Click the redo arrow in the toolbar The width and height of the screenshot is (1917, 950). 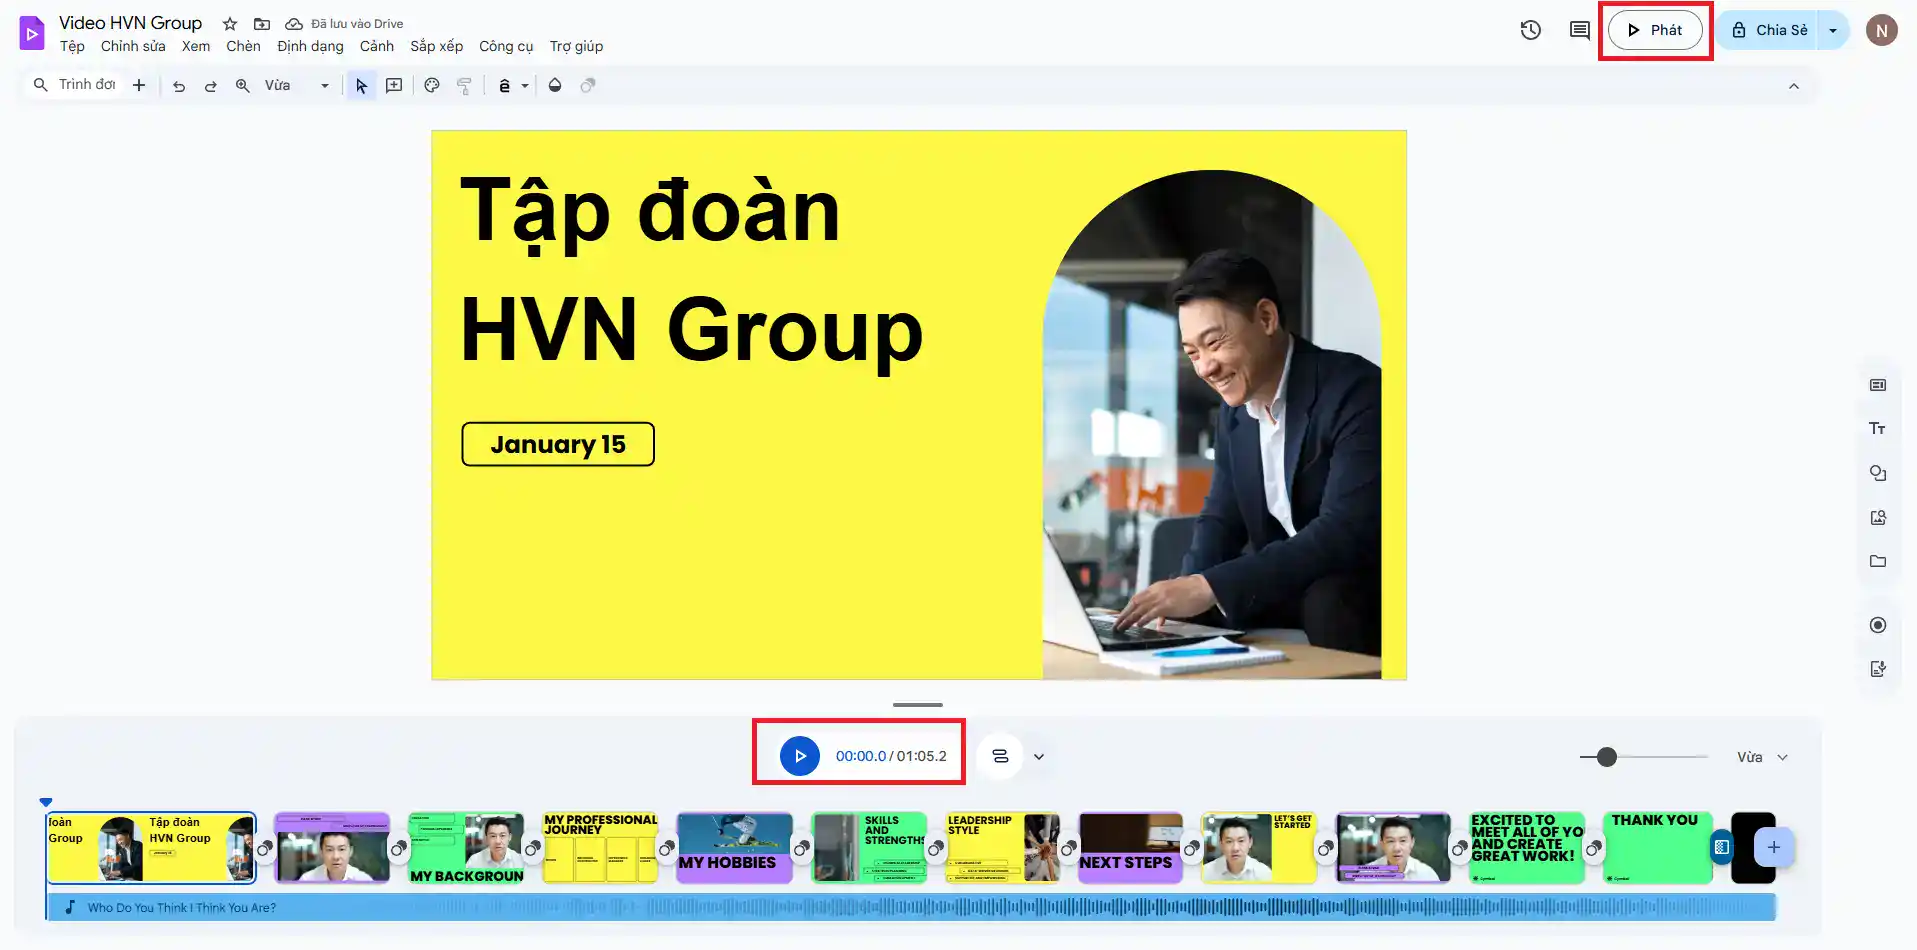pyautogui.click(x=211, y=86)
